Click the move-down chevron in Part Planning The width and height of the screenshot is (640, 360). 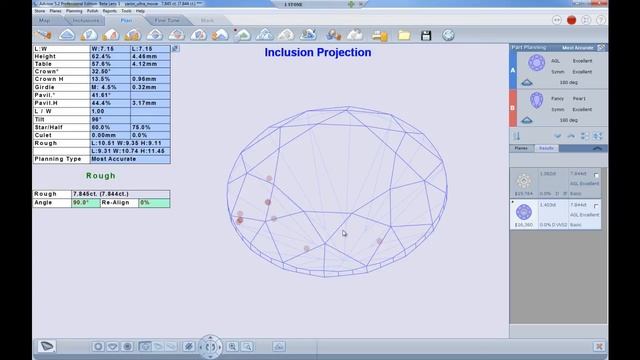[x=558, y=136]
